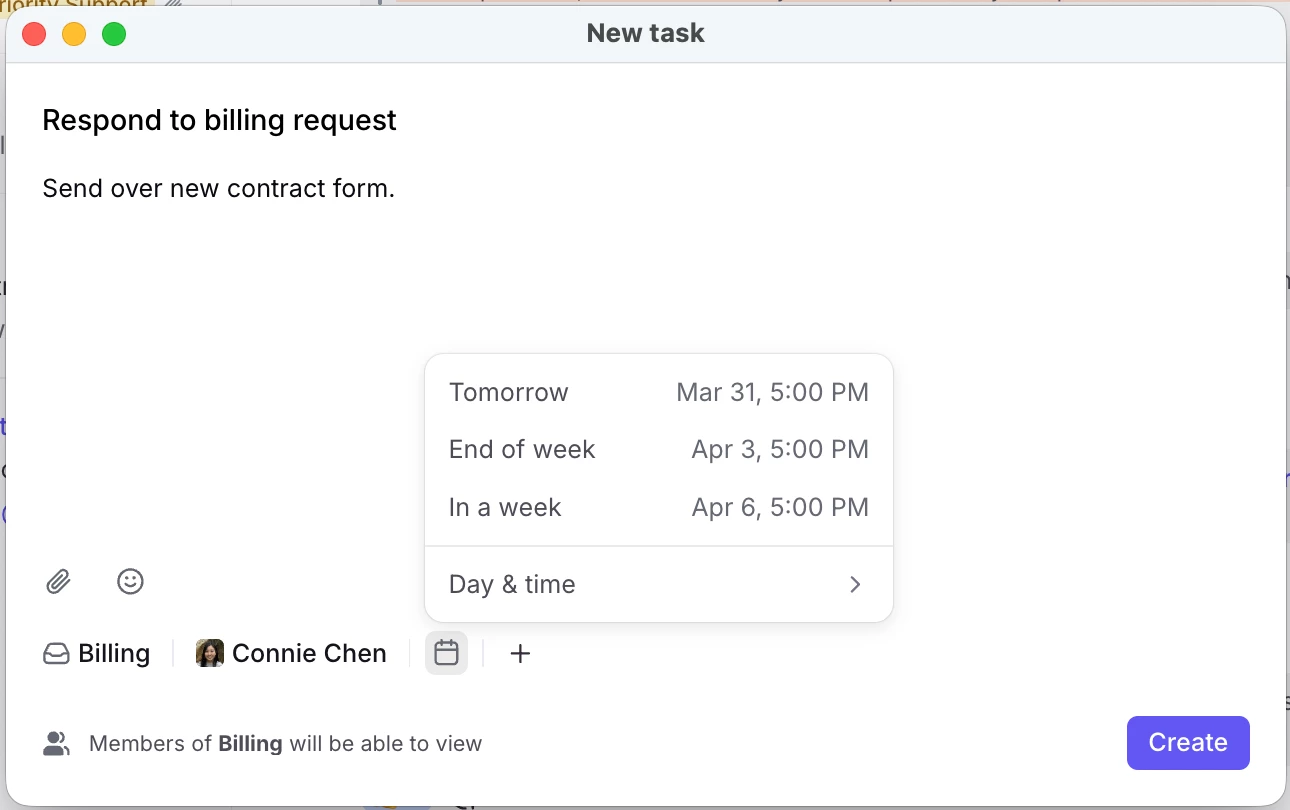Select Tomorrow due date option
The height and width of the screenshot is (810, 1290).
point(659,392)
